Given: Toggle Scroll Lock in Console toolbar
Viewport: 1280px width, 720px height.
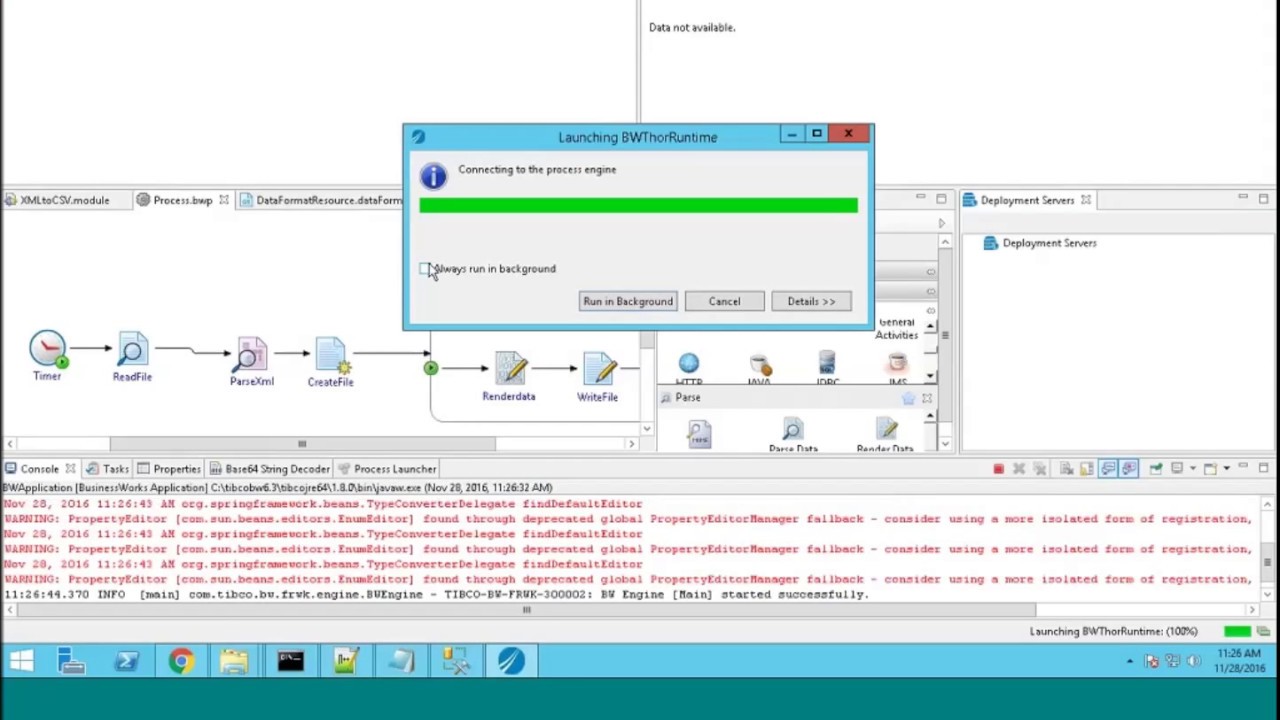Looking at the screenshot, I should [x=1087, y=469].
